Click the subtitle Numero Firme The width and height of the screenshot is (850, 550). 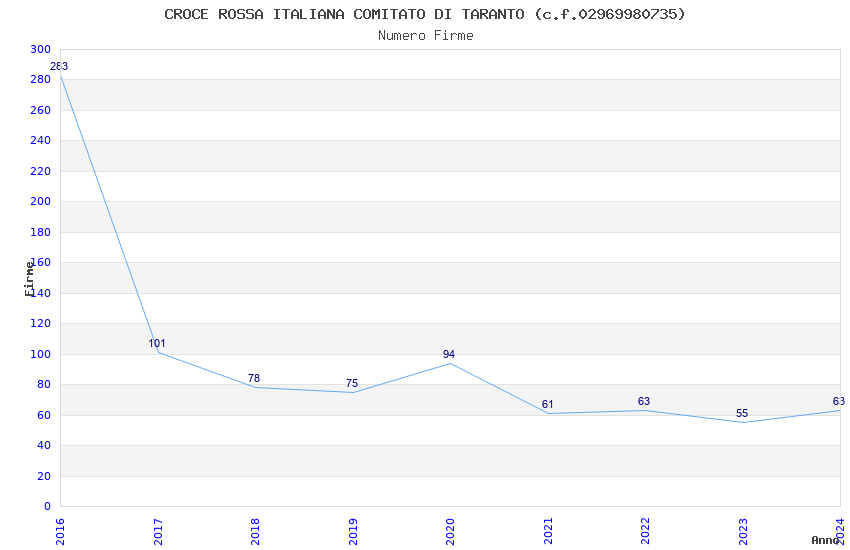[x=426, y=36]
